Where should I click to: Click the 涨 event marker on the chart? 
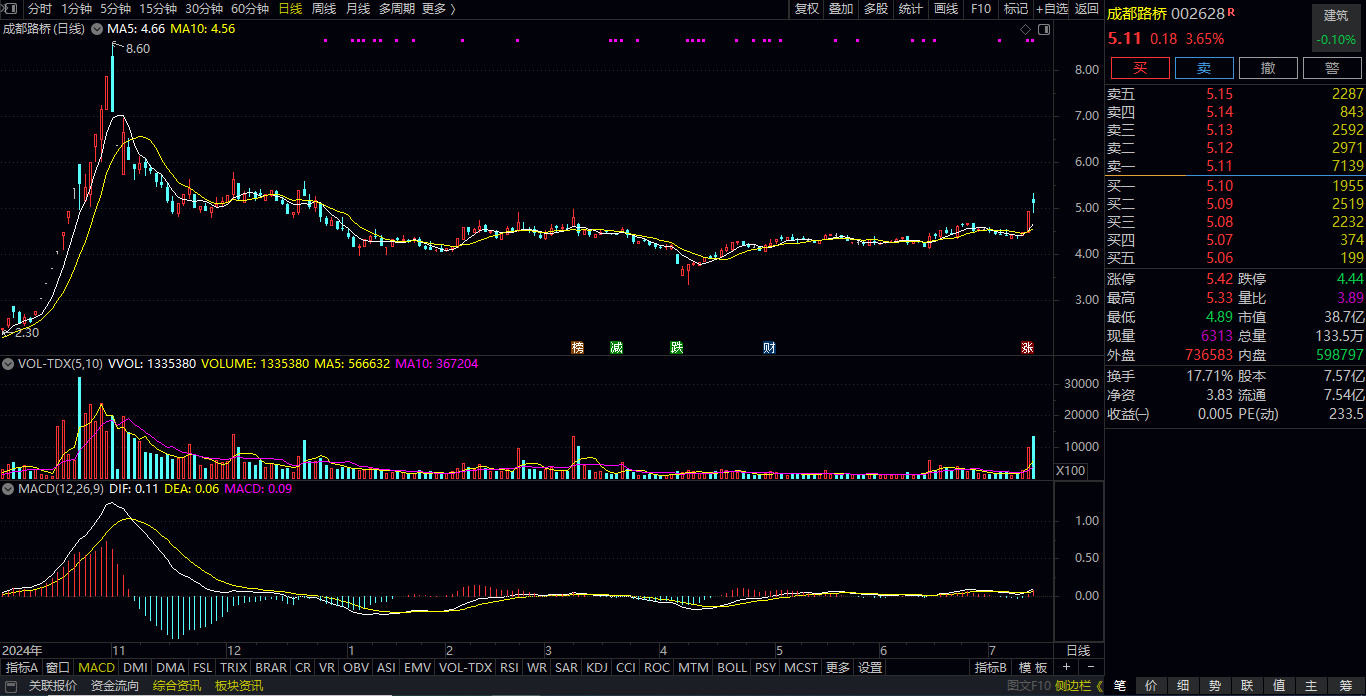[1027, 348]
